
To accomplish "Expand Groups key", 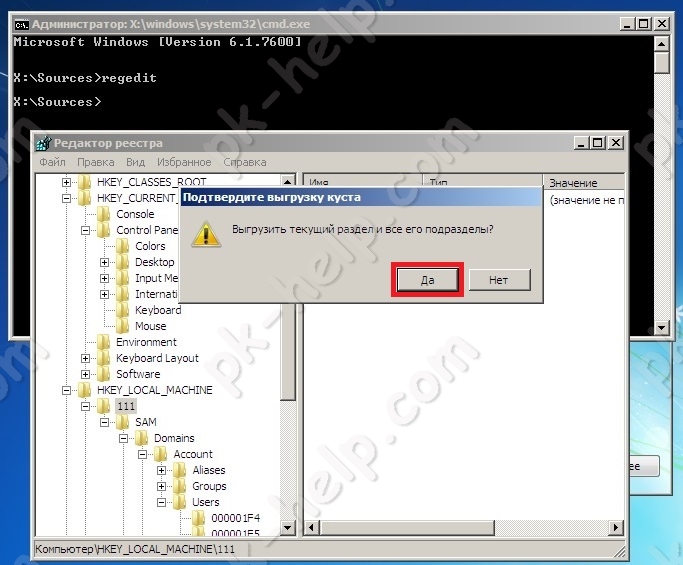I will [x=162, y=486].
